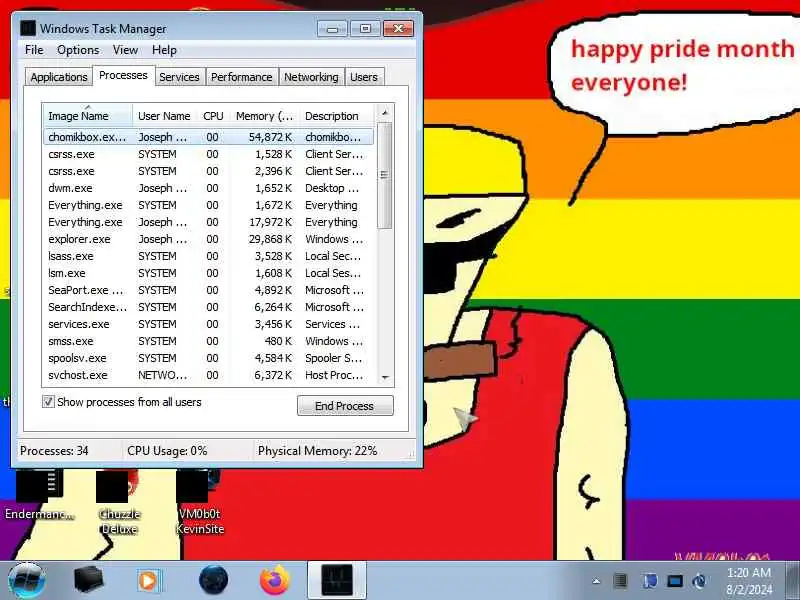Click the Task Manager title bar icon
This screenshot has width=800, height=600.
pos(28,29)
